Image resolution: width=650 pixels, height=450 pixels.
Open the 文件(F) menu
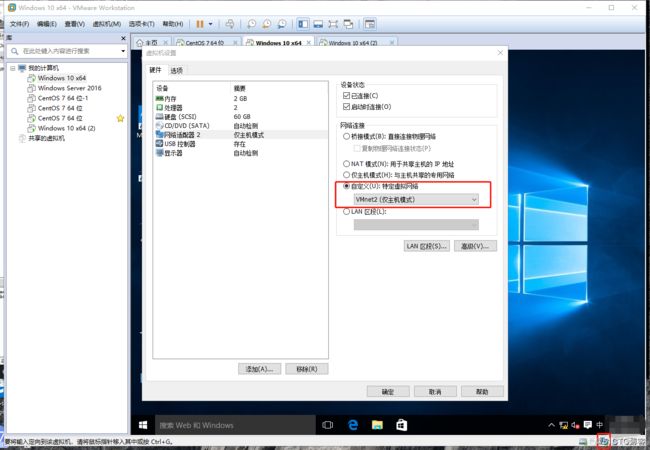tap(19, 24)
